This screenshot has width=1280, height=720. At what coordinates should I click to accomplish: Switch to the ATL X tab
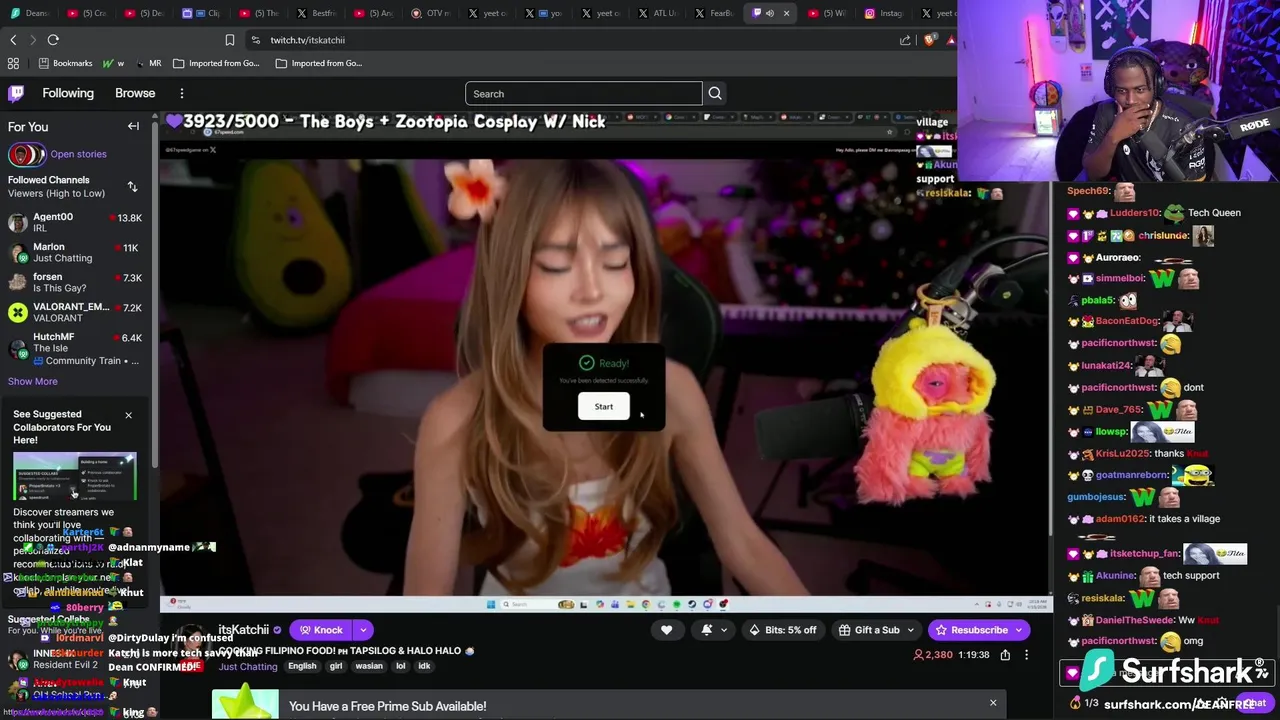pyautogui.click(x=656, y=13)
